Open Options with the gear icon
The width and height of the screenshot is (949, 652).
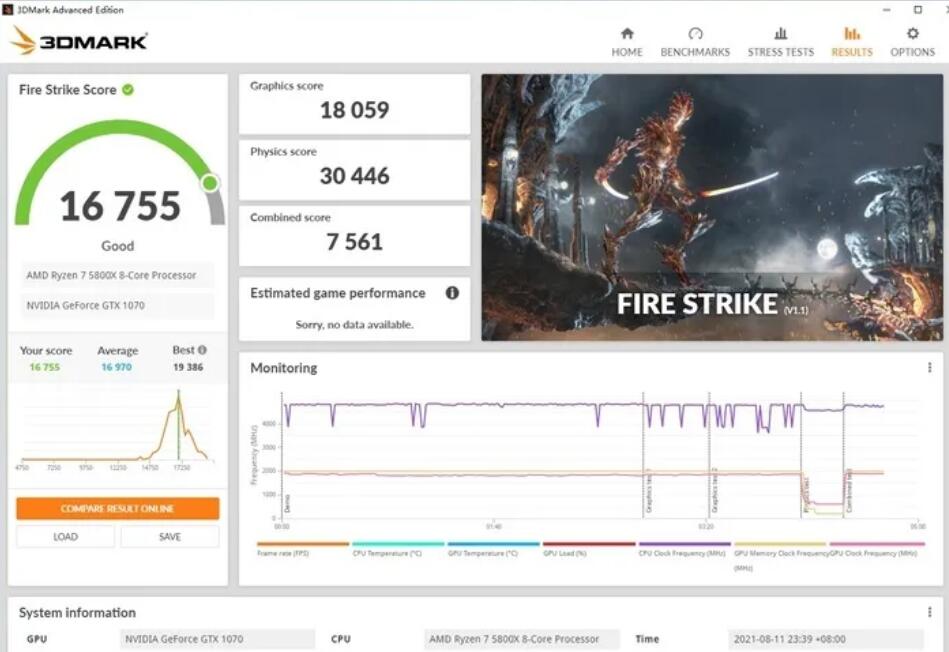[912, 33]
